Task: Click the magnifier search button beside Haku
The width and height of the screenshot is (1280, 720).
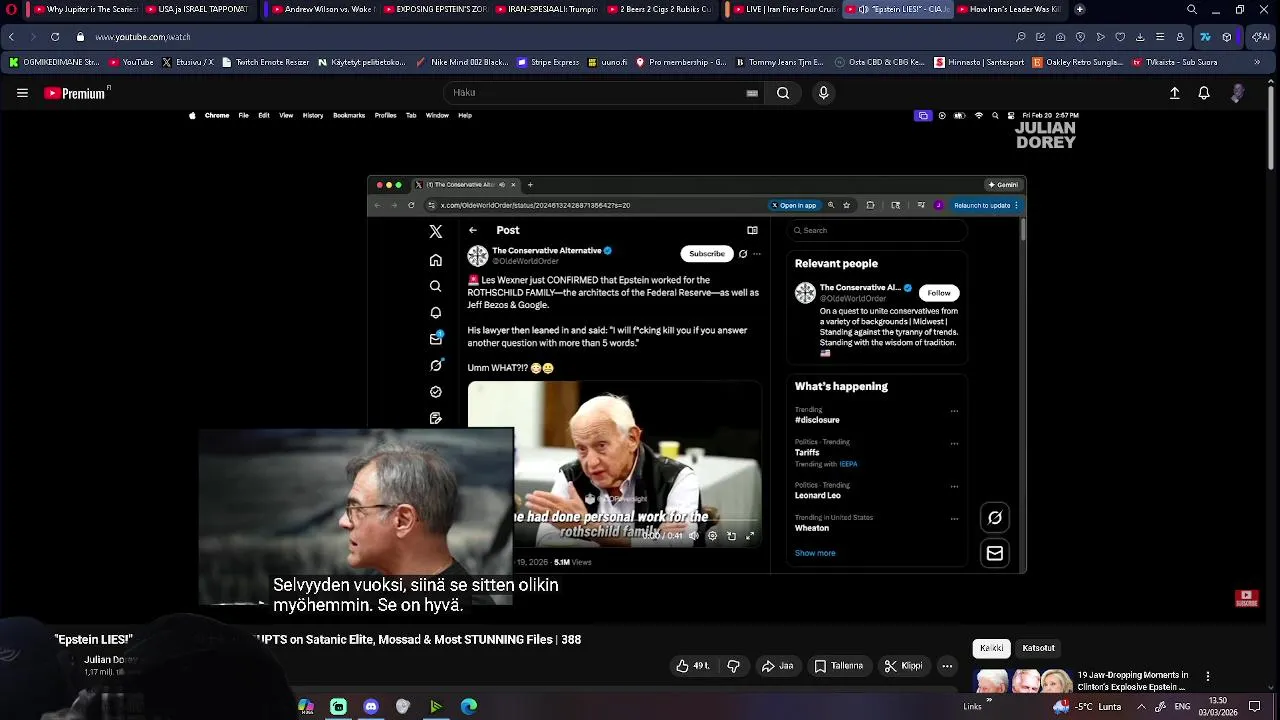Action: pos(783,93)
